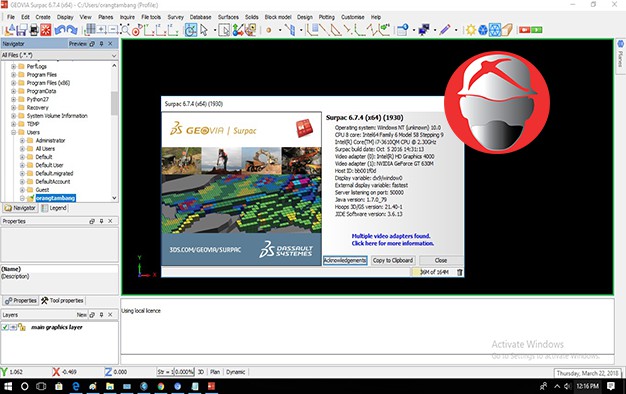Click the Zoom in (plus) toolbar icon
This screenshot has width=626, height=394.
coord(102,30)
